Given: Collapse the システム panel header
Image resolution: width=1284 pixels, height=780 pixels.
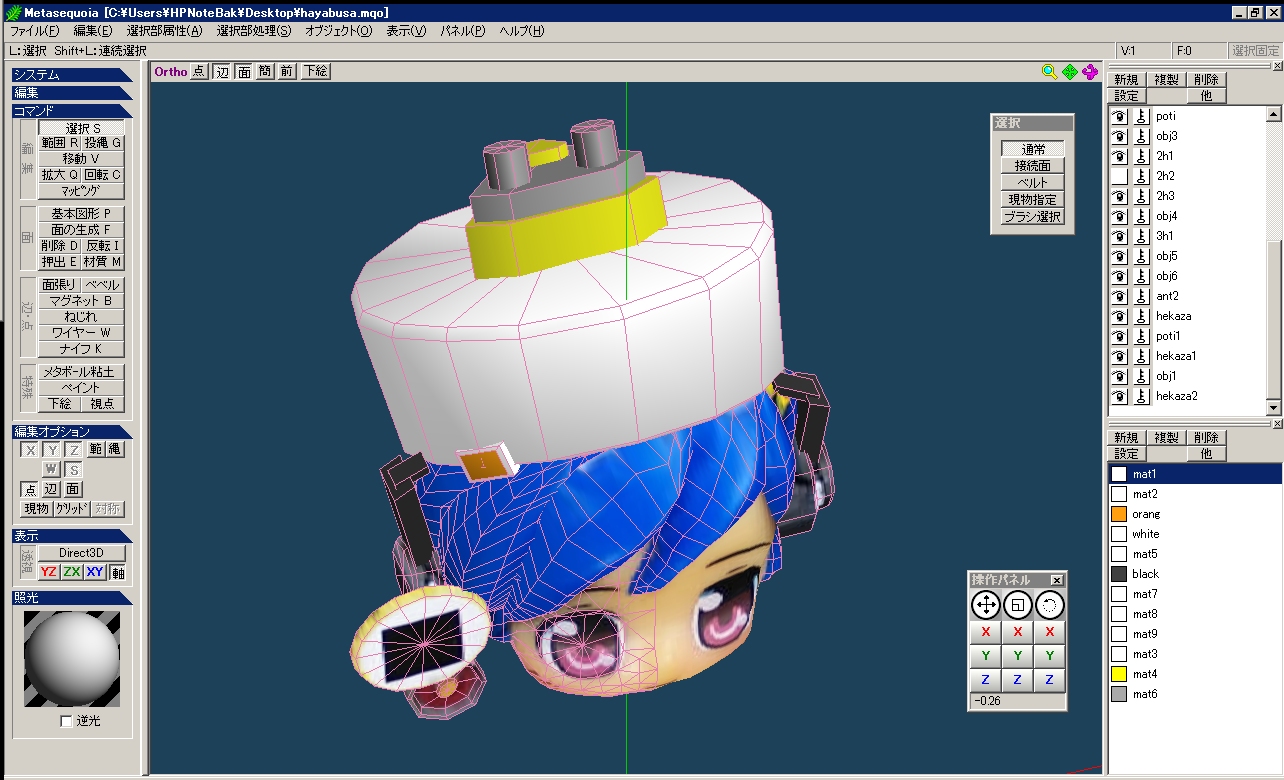Looking at the screenshot, I should point(72,75).
